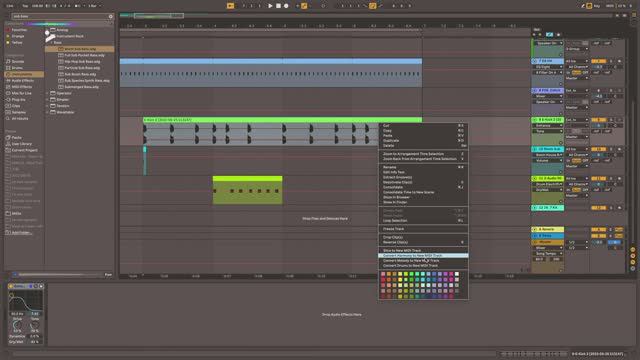Open the Sounds browser category

pos(18,62)
